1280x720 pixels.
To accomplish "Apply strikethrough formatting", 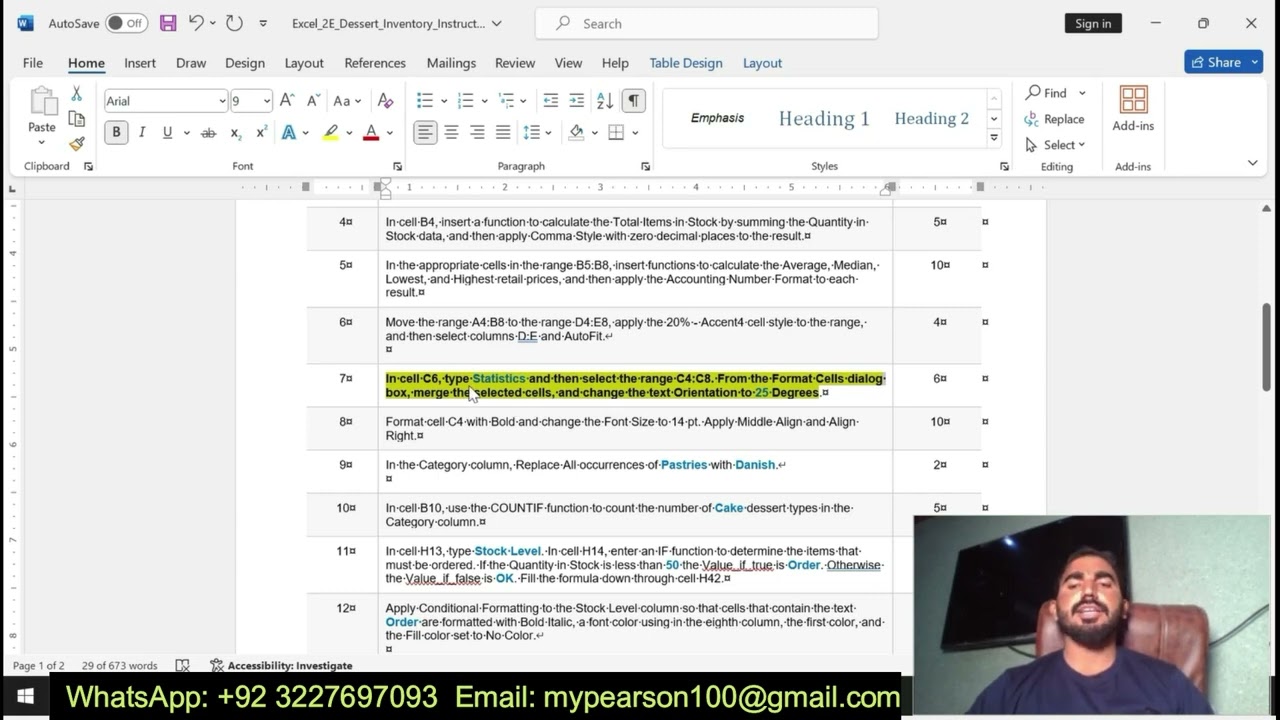I will point(208,133).
